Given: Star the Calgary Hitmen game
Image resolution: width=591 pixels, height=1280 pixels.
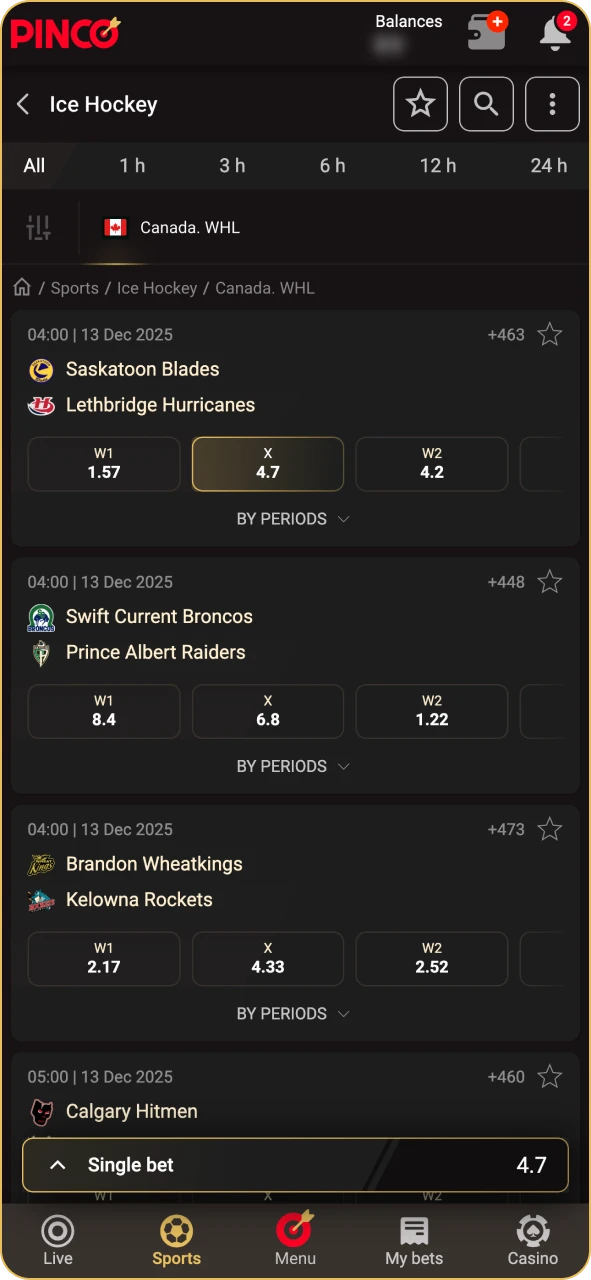Looking at the screenshot, I should pyautogui.click(x=549, y=1077).
